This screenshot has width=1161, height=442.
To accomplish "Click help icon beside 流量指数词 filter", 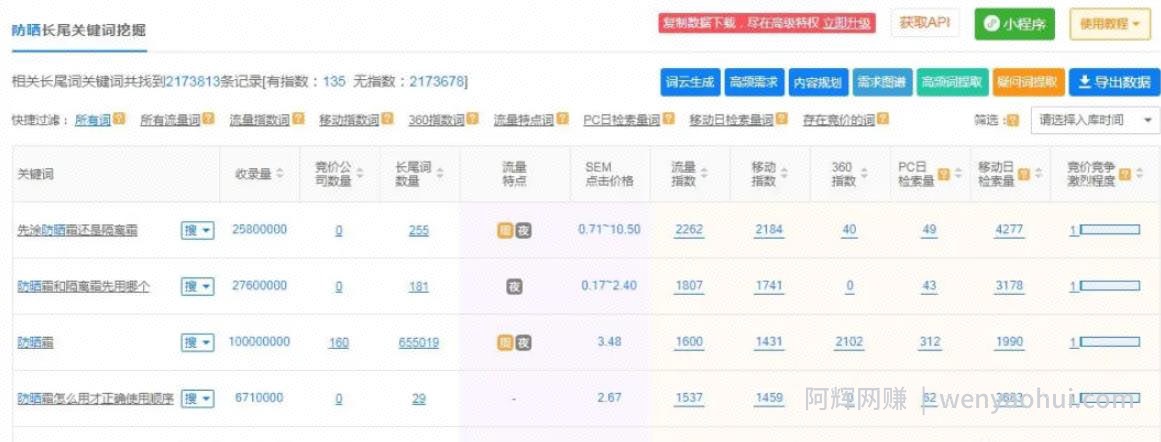I will coord(298,118).
